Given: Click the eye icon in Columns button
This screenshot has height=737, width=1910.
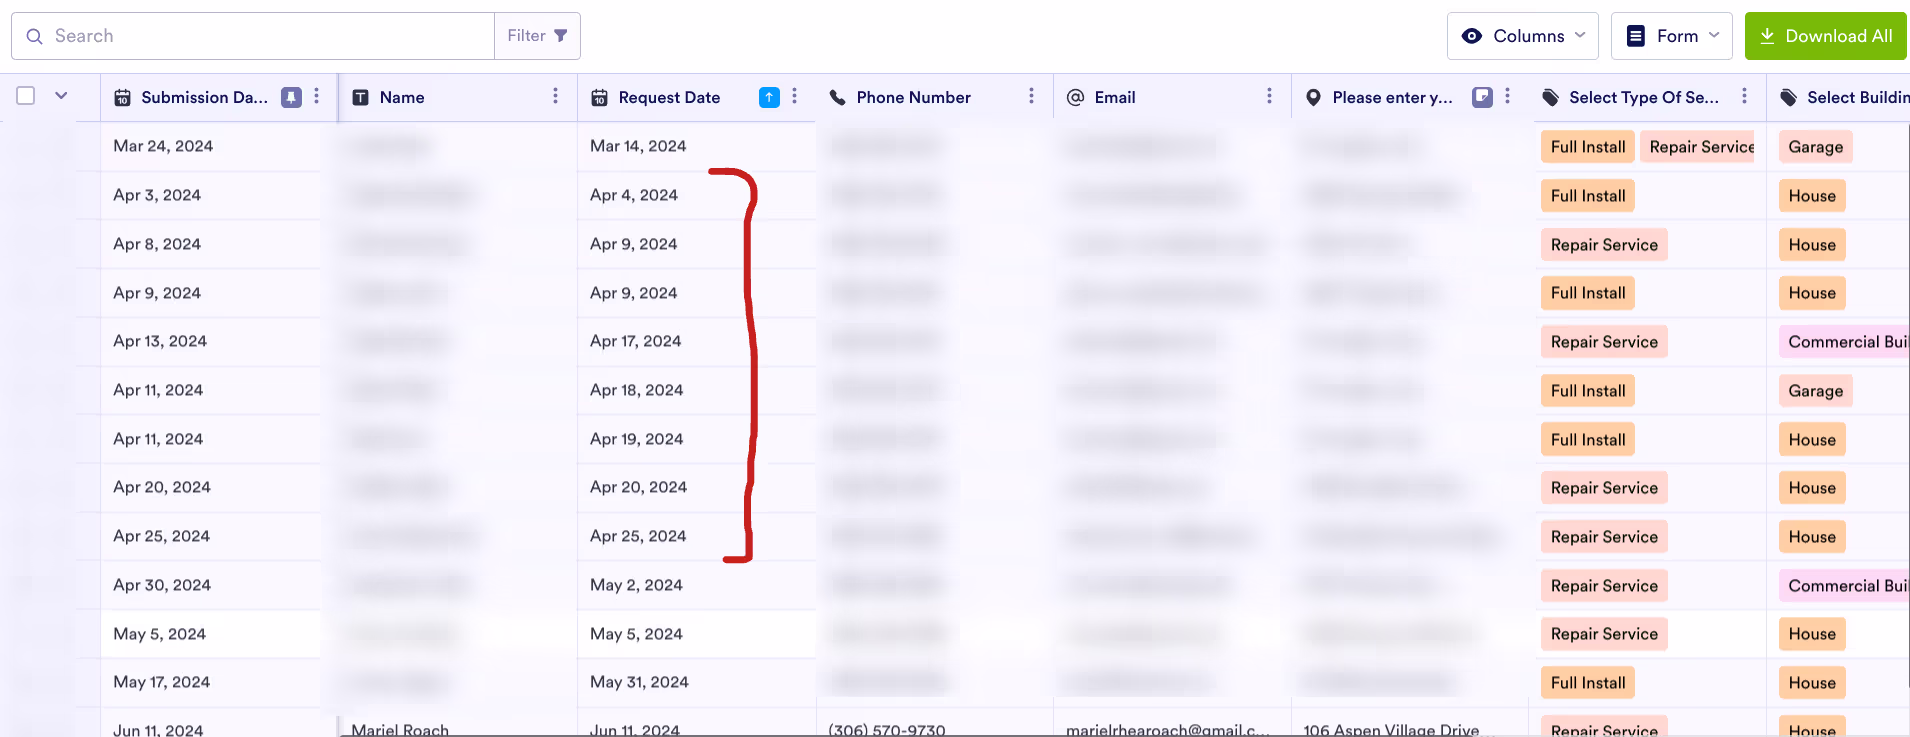Looking at the screenshot, I should (x=1472, y=36).
